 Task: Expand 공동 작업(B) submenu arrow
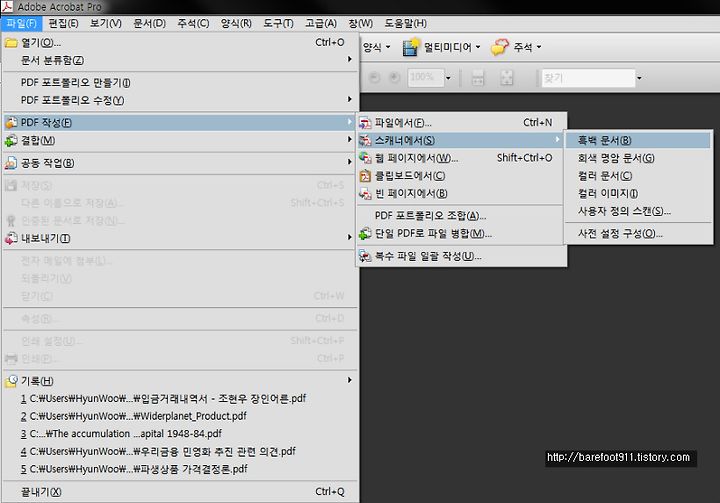(349, 162)
